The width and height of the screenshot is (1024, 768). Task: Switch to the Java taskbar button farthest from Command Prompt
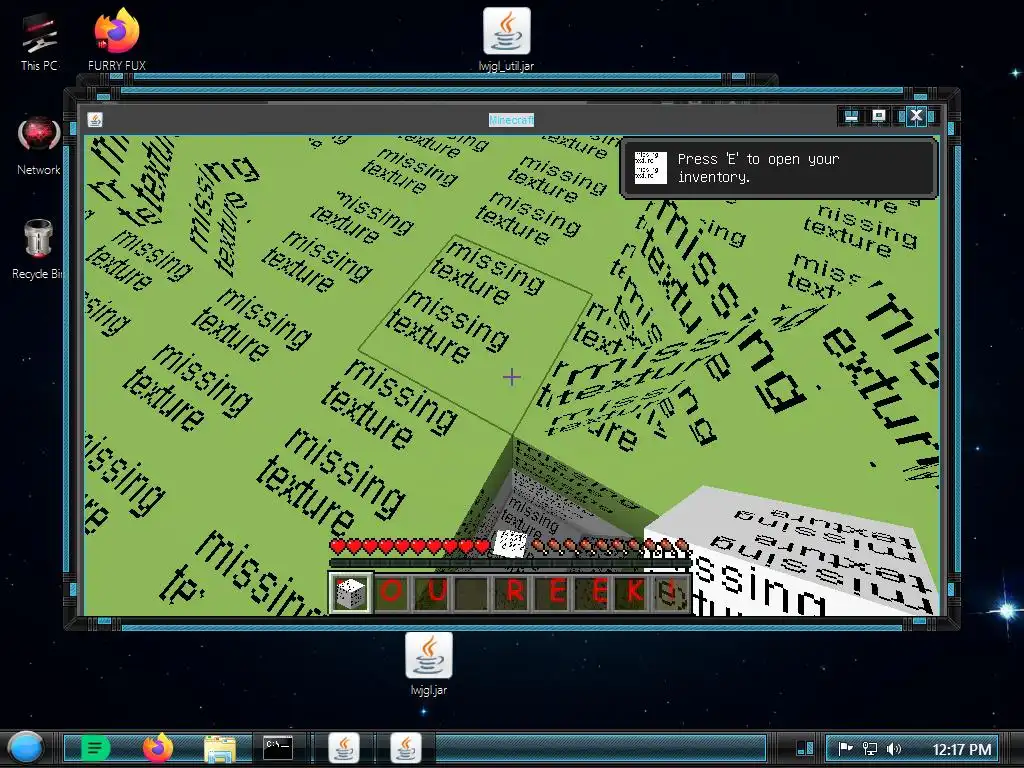[x=406, y=748]
